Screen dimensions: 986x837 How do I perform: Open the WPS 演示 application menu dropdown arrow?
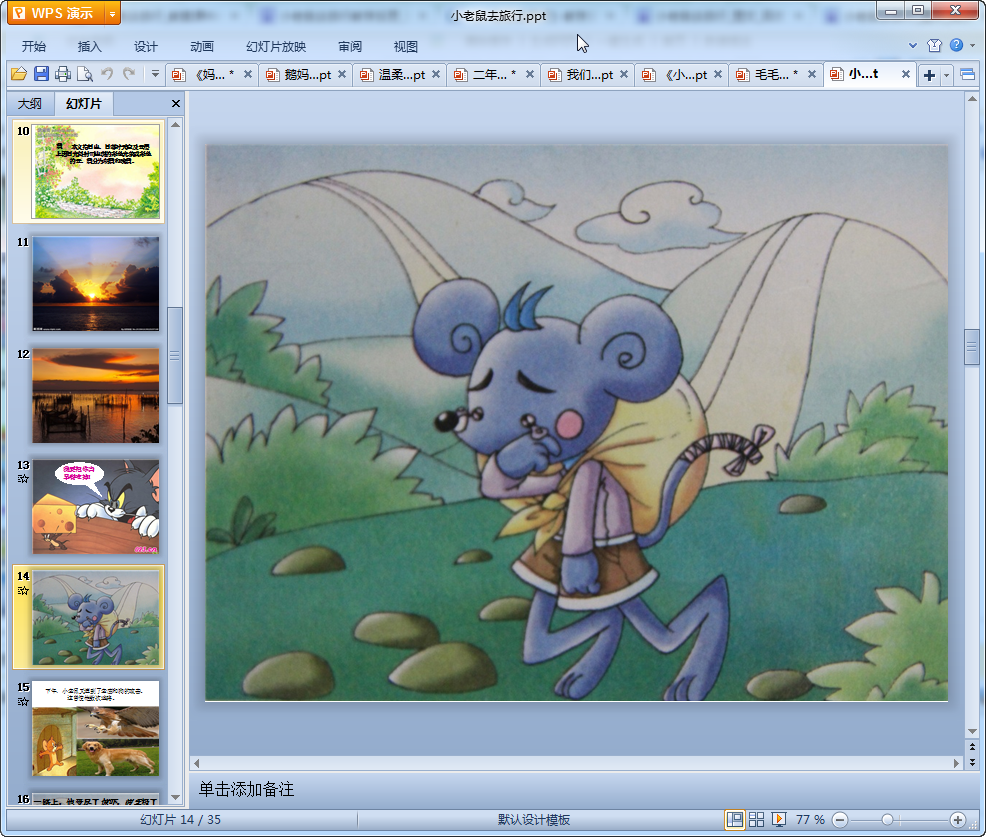click(112, 13)
